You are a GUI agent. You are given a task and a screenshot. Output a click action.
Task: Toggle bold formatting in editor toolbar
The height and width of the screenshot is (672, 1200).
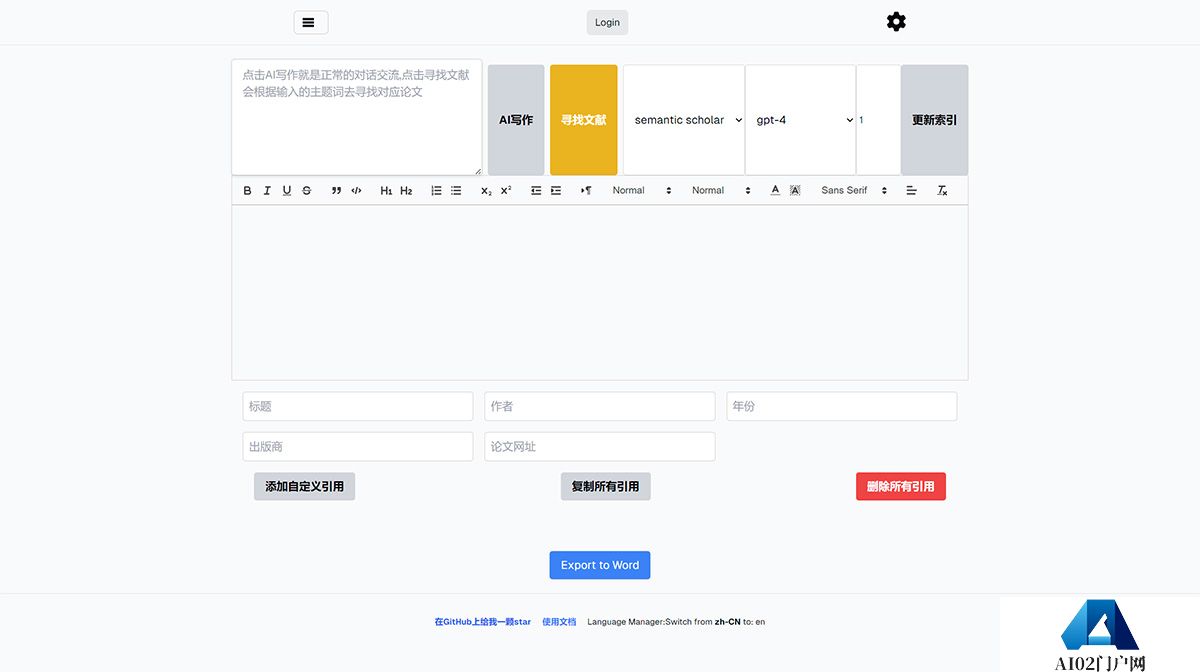[247, 190]
